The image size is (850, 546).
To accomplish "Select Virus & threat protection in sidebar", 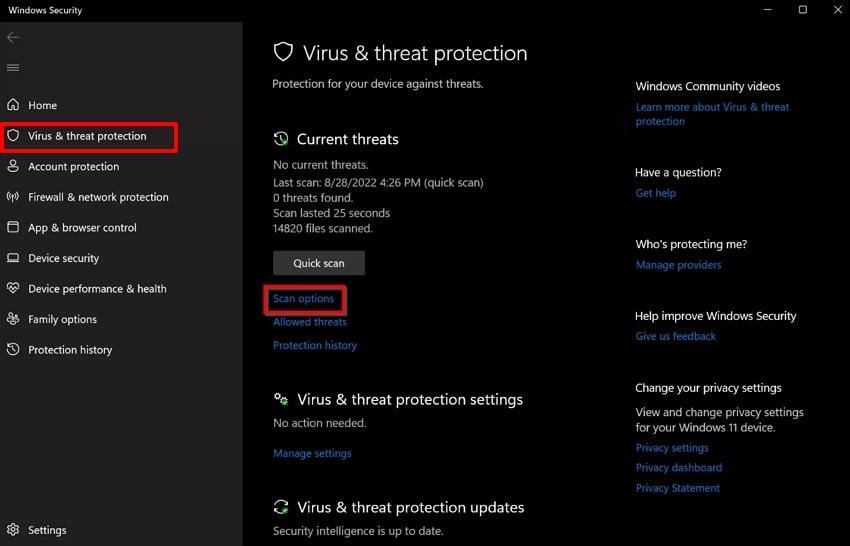I will (87, 136).
